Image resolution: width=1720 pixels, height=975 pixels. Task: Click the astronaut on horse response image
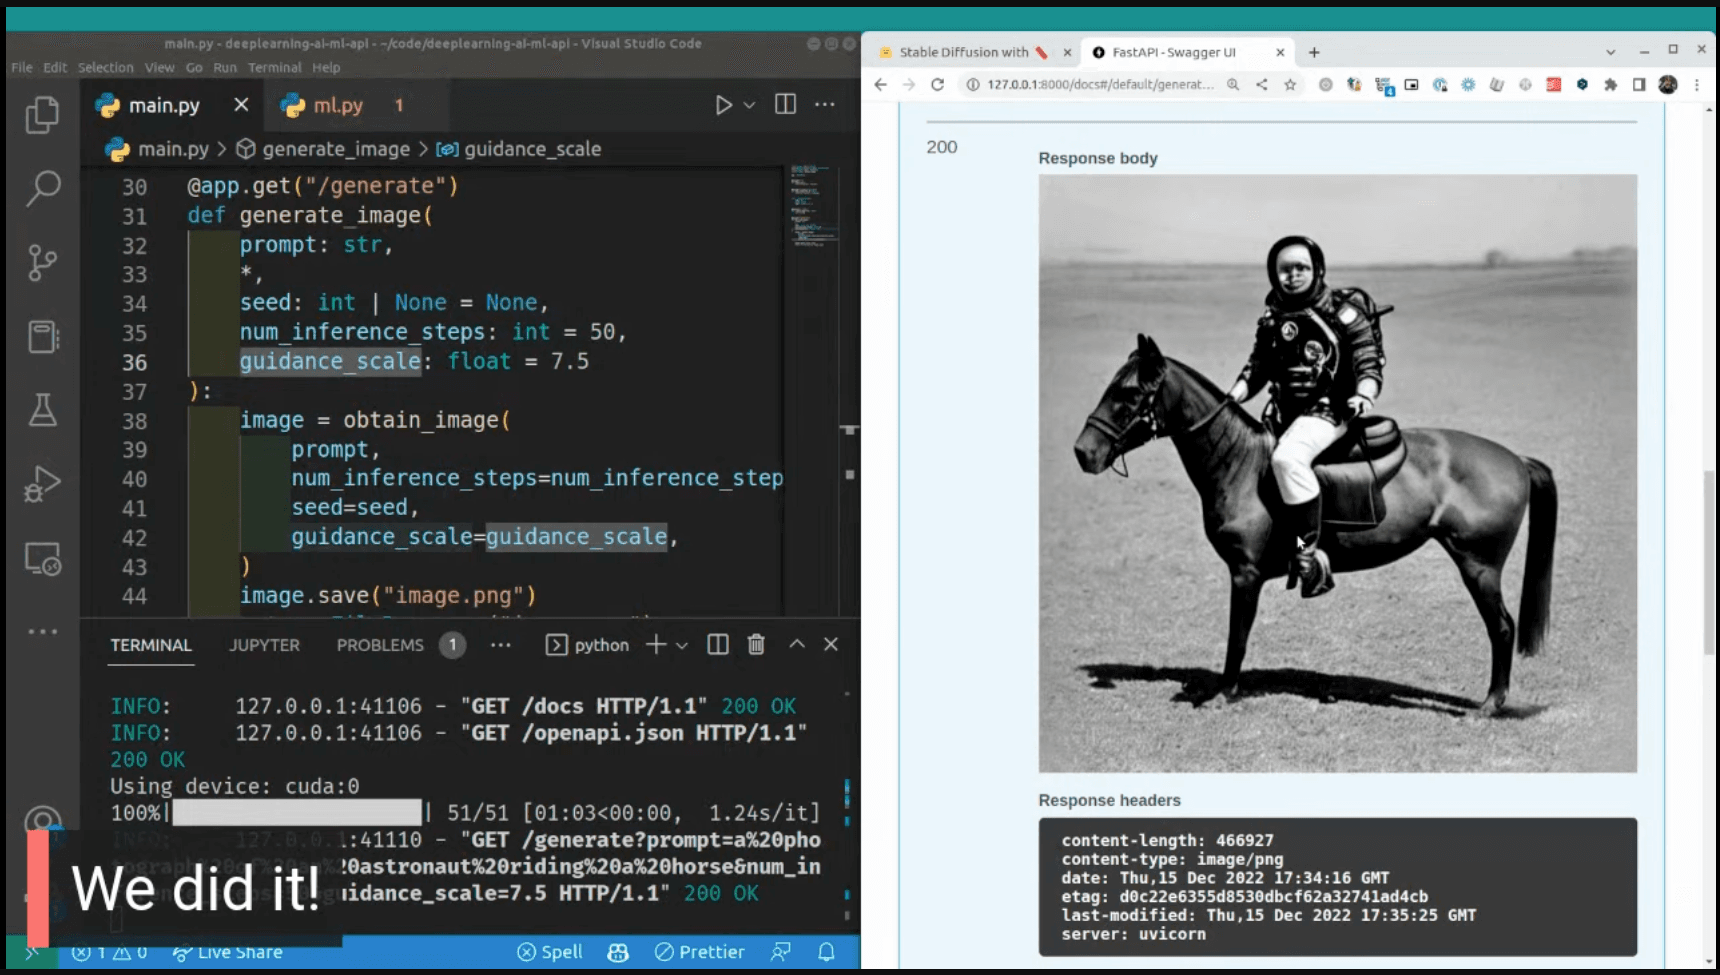tap(1338, 473)
